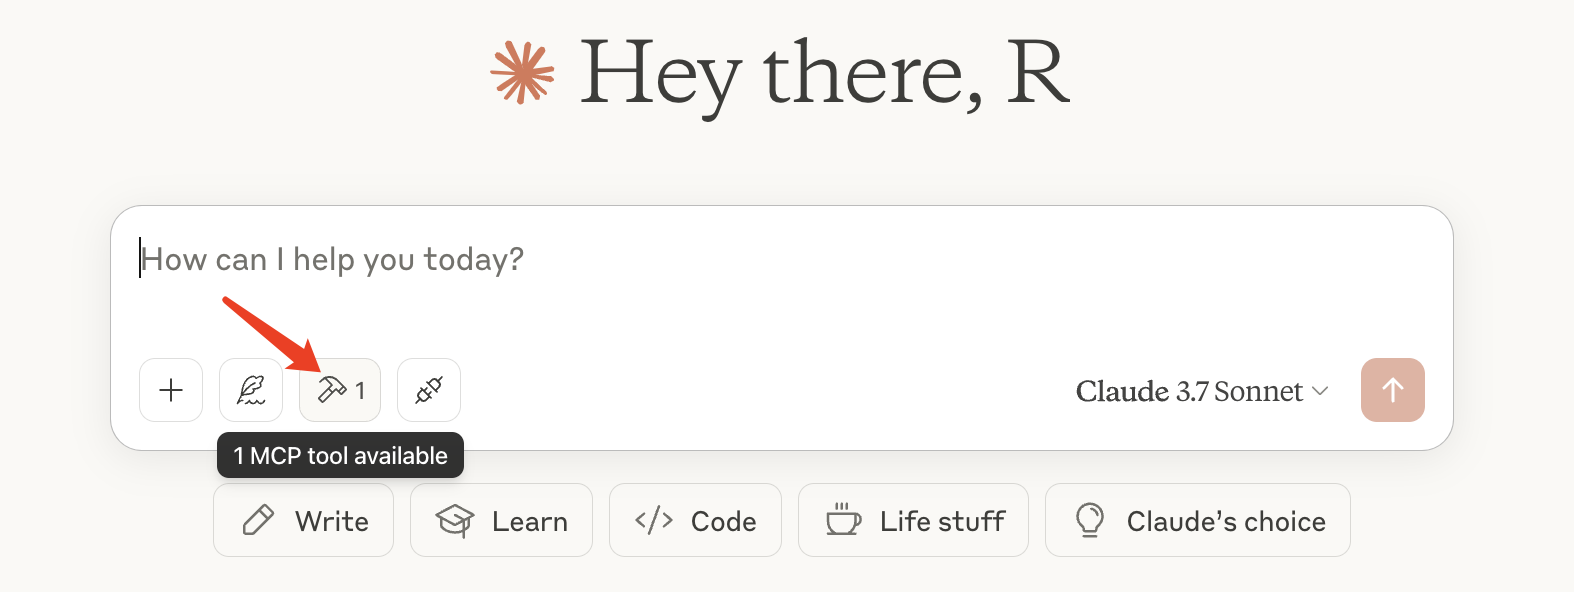Screen dimensions: 1574x592
Task: Send message with the up arrow button
Action: [x=1393, y=390]
